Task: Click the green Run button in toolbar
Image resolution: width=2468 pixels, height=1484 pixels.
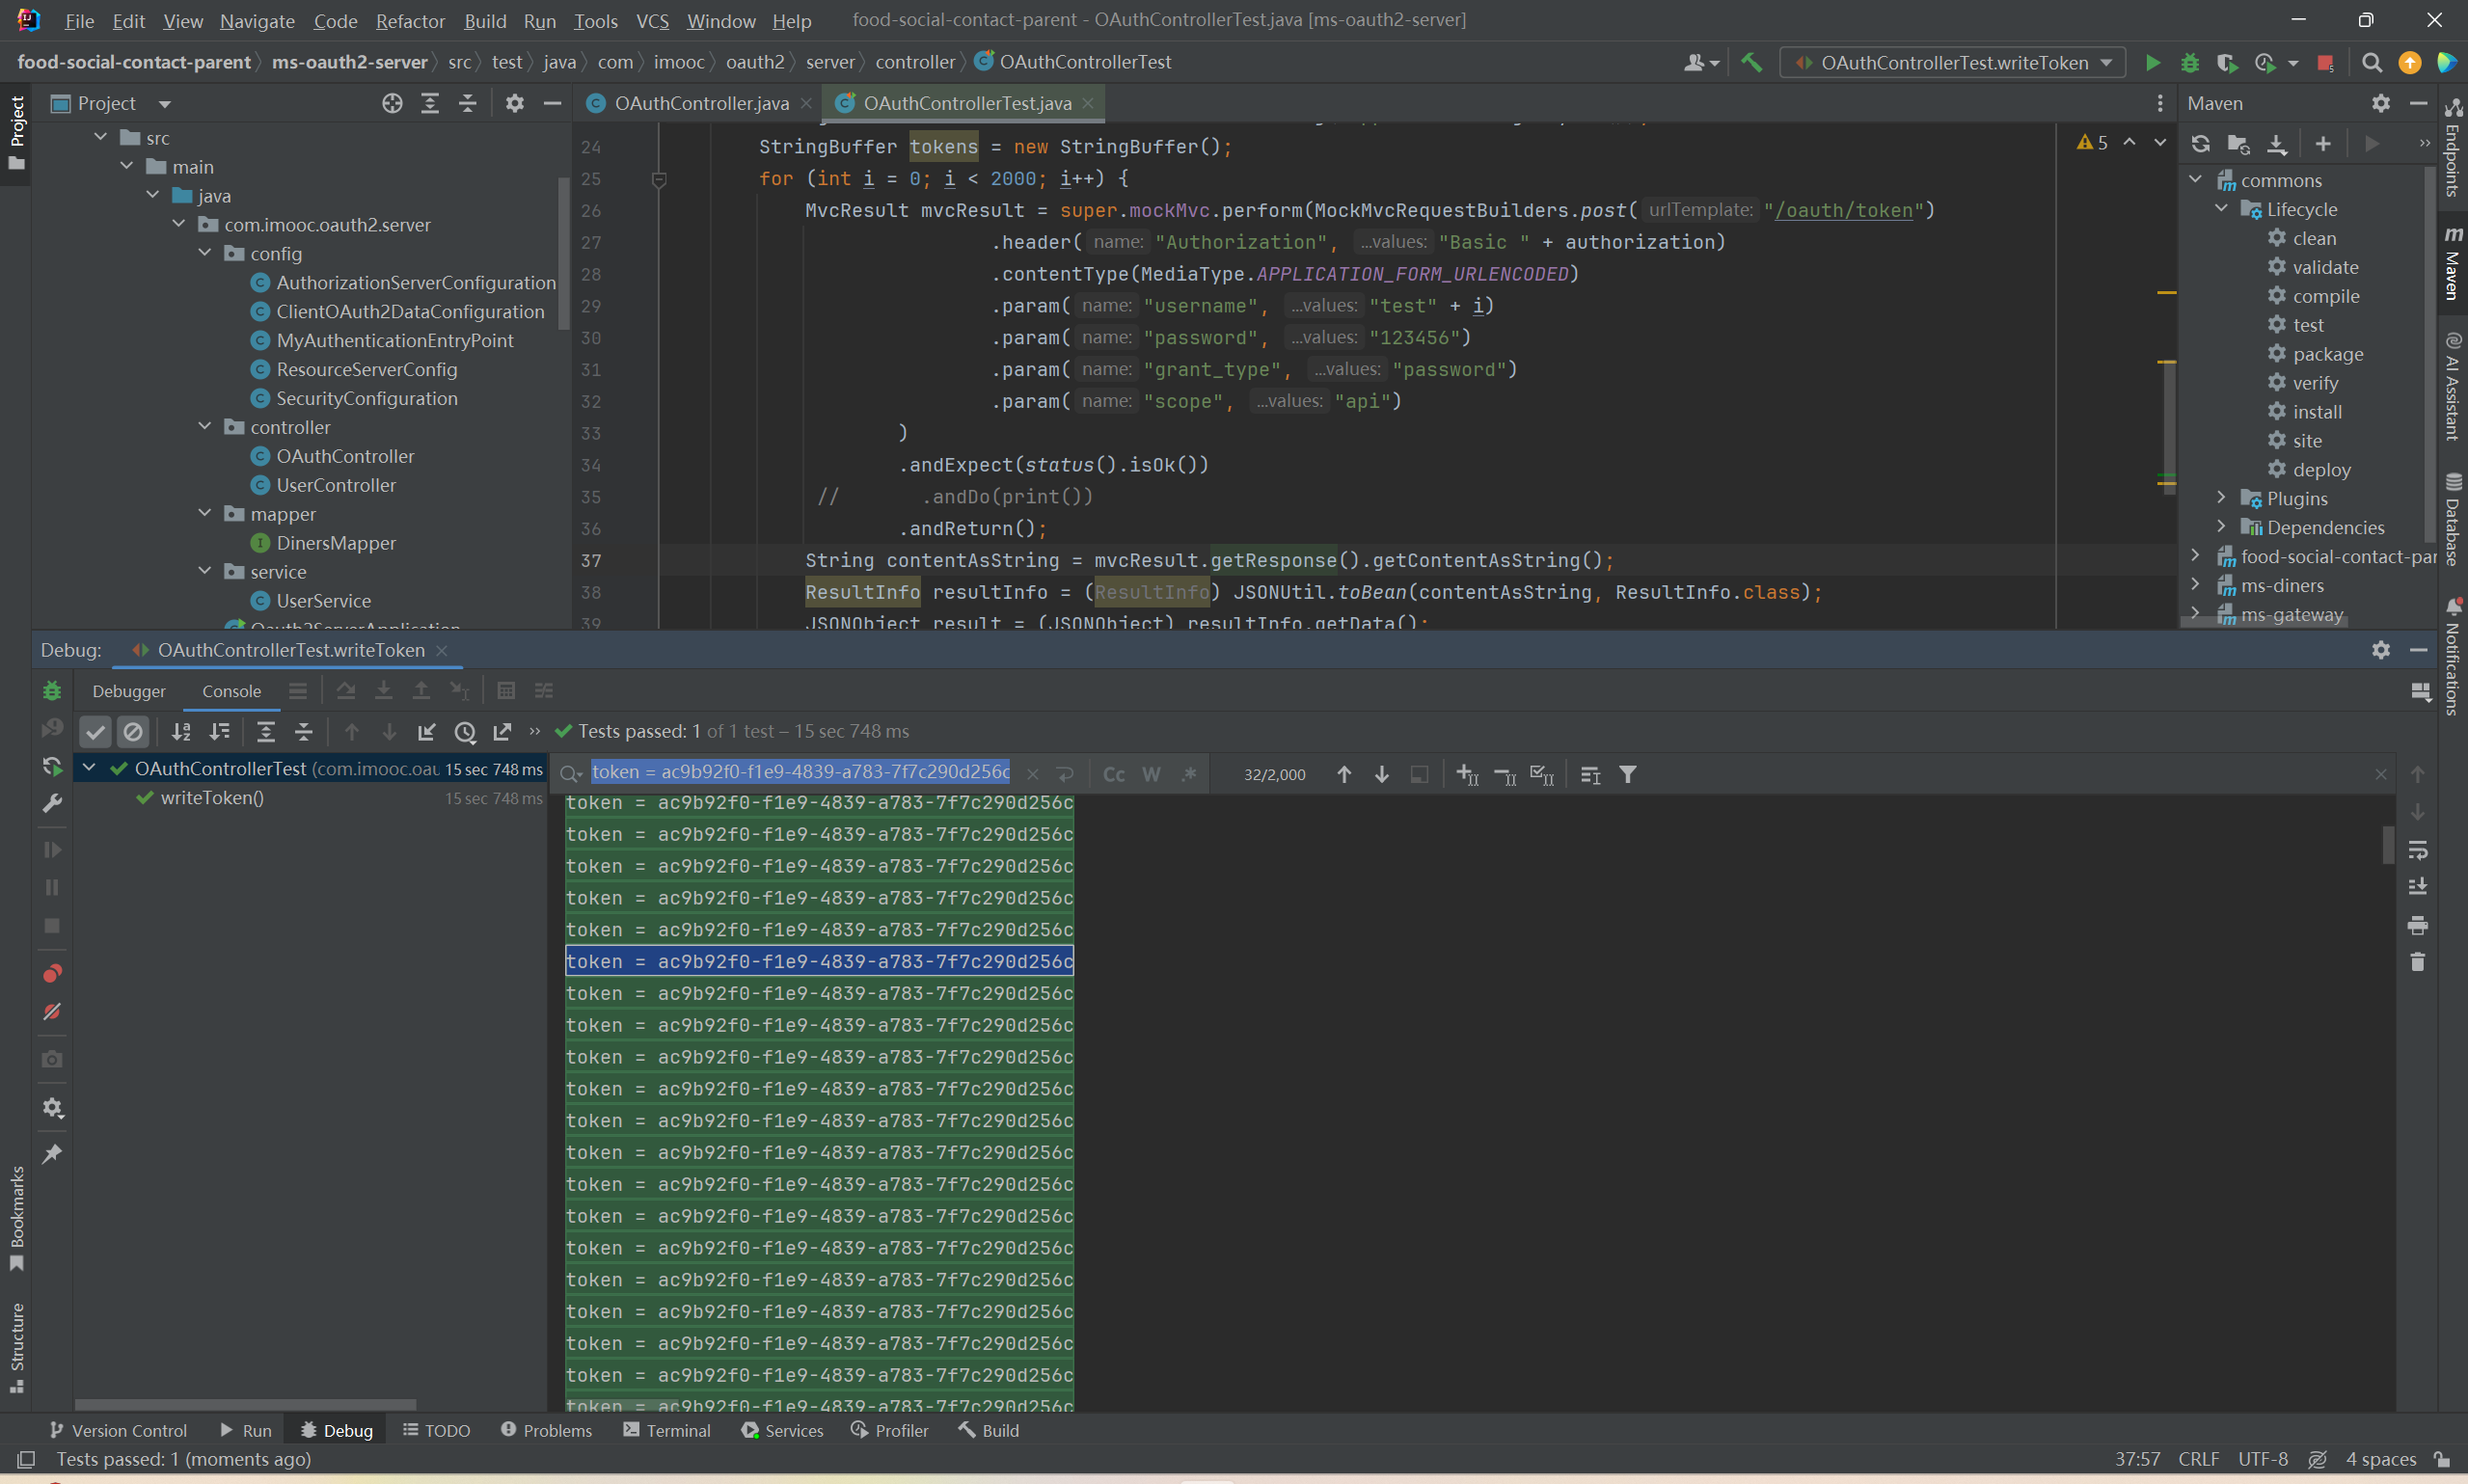Action: (2152, 63)
